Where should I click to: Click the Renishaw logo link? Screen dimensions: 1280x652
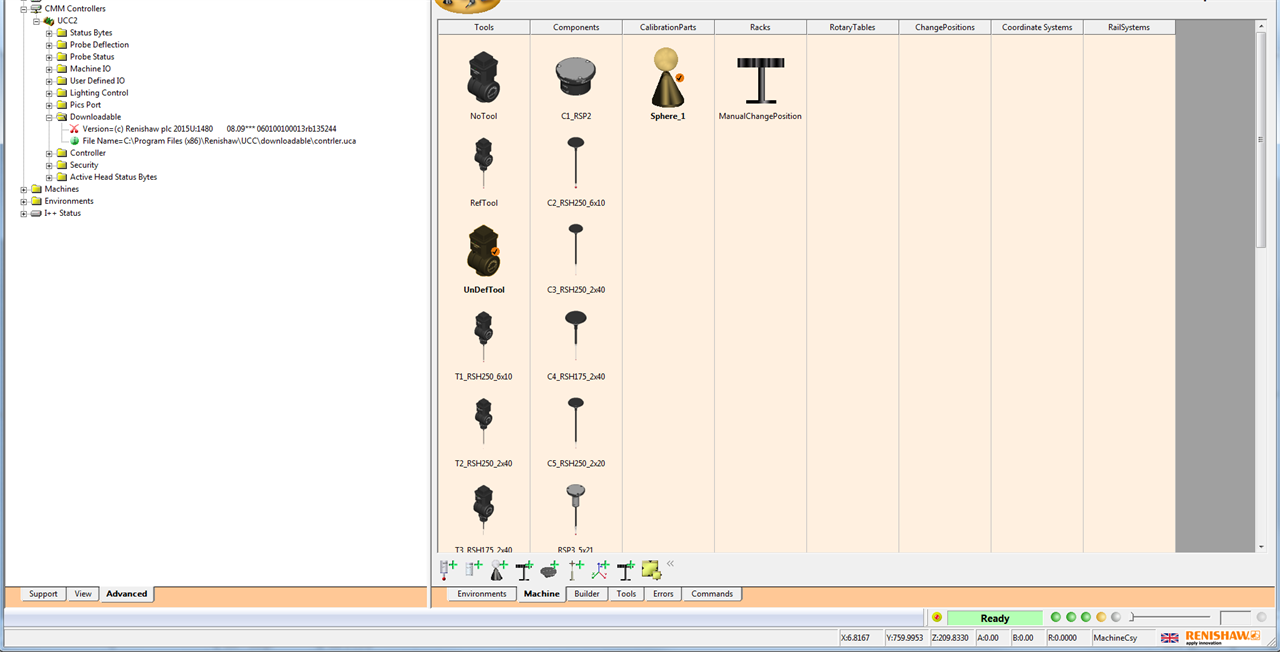[1222, 637]
